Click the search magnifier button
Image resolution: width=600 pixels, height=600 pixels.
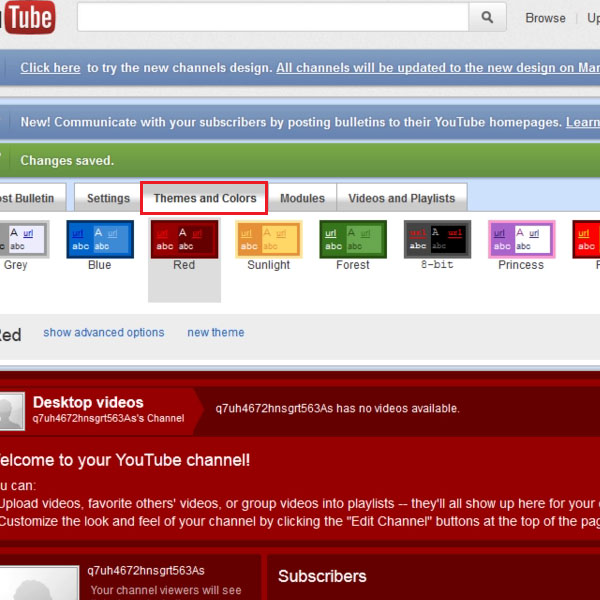point(487,17)
